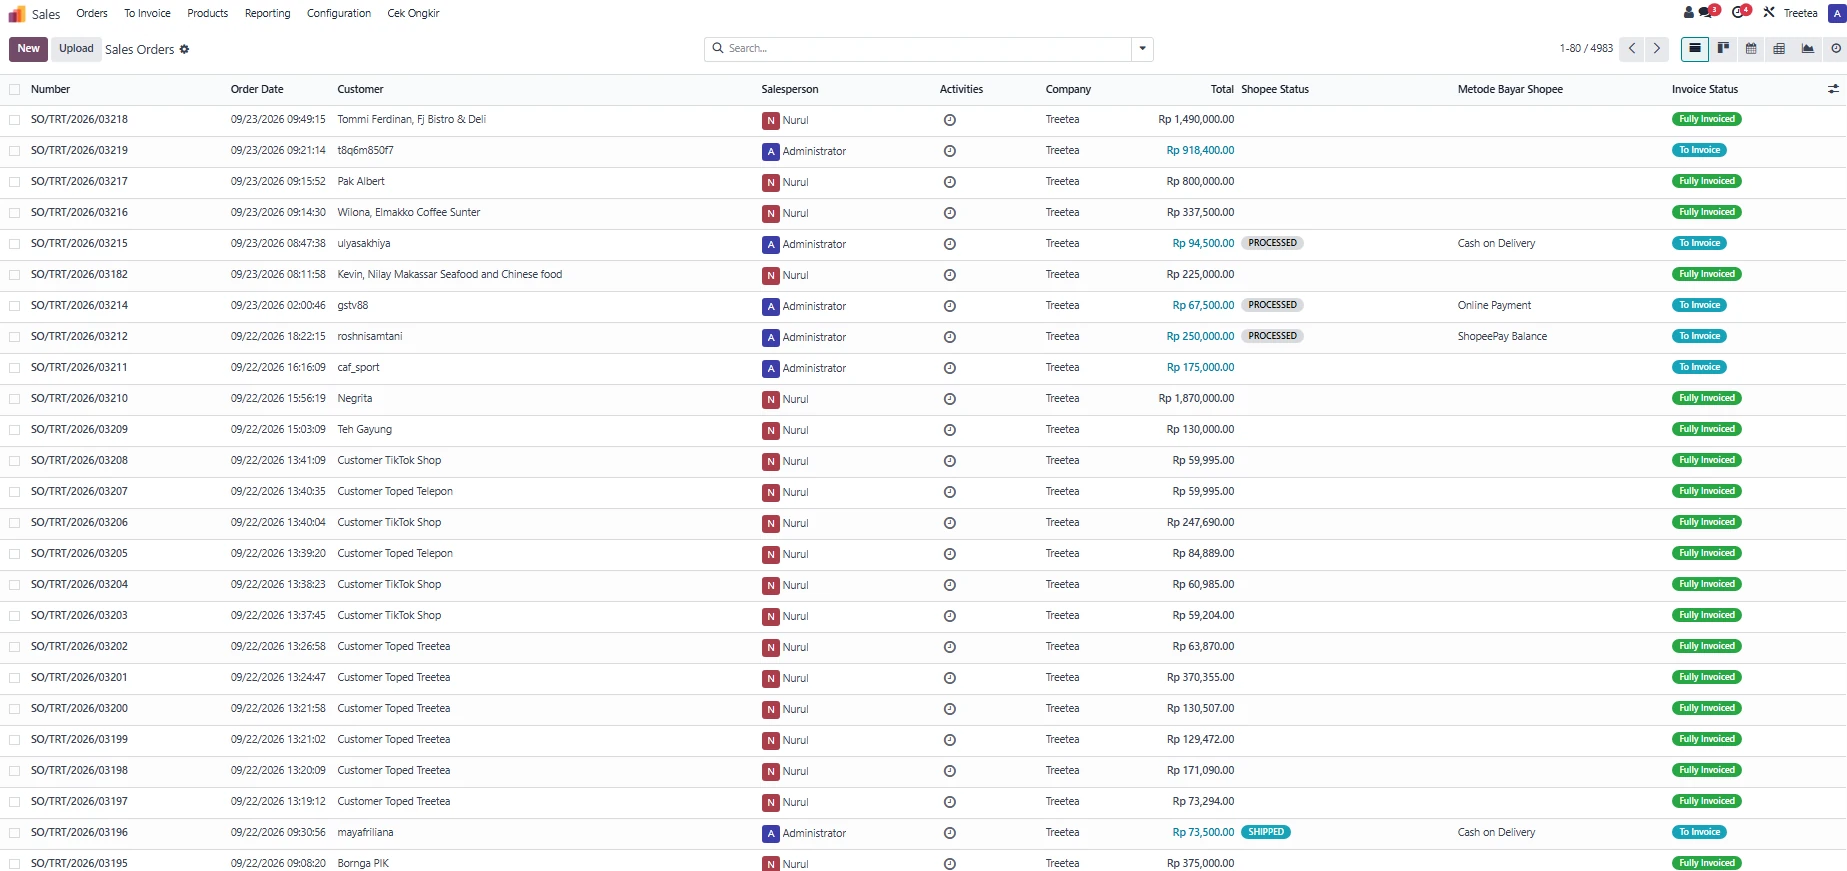Switch to the Graph view
The width and height of the screenshot is (1847, 871).
(1808, 48)
